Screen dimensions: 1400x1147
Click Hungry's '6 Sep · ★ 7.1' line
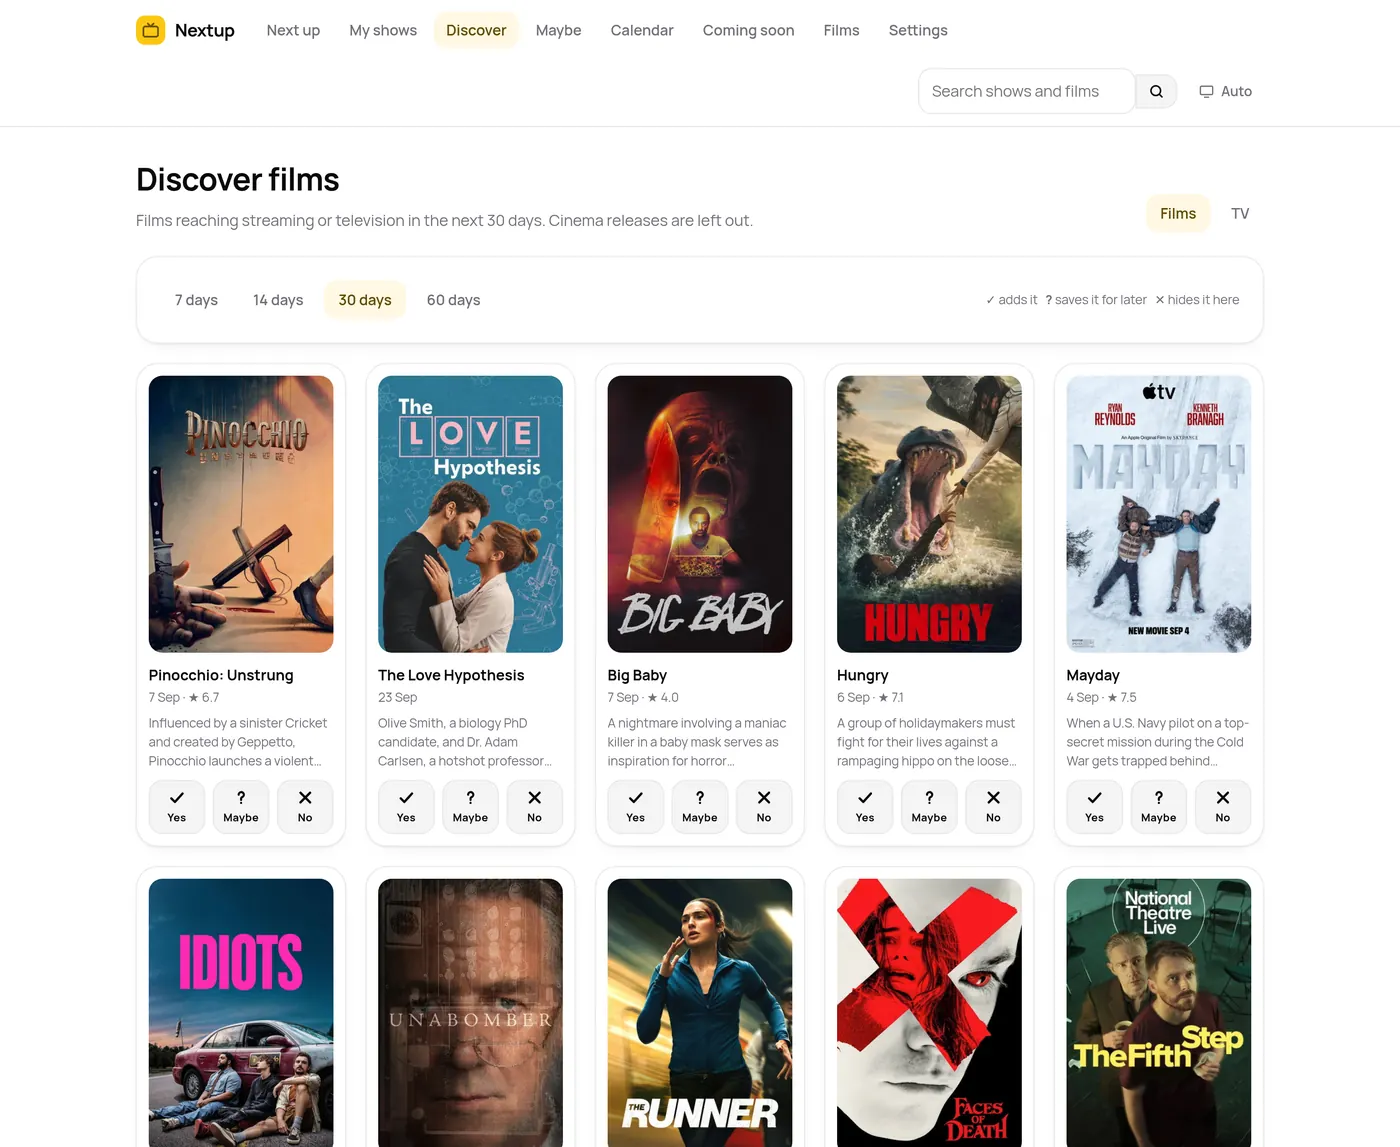tap(870, 697)
